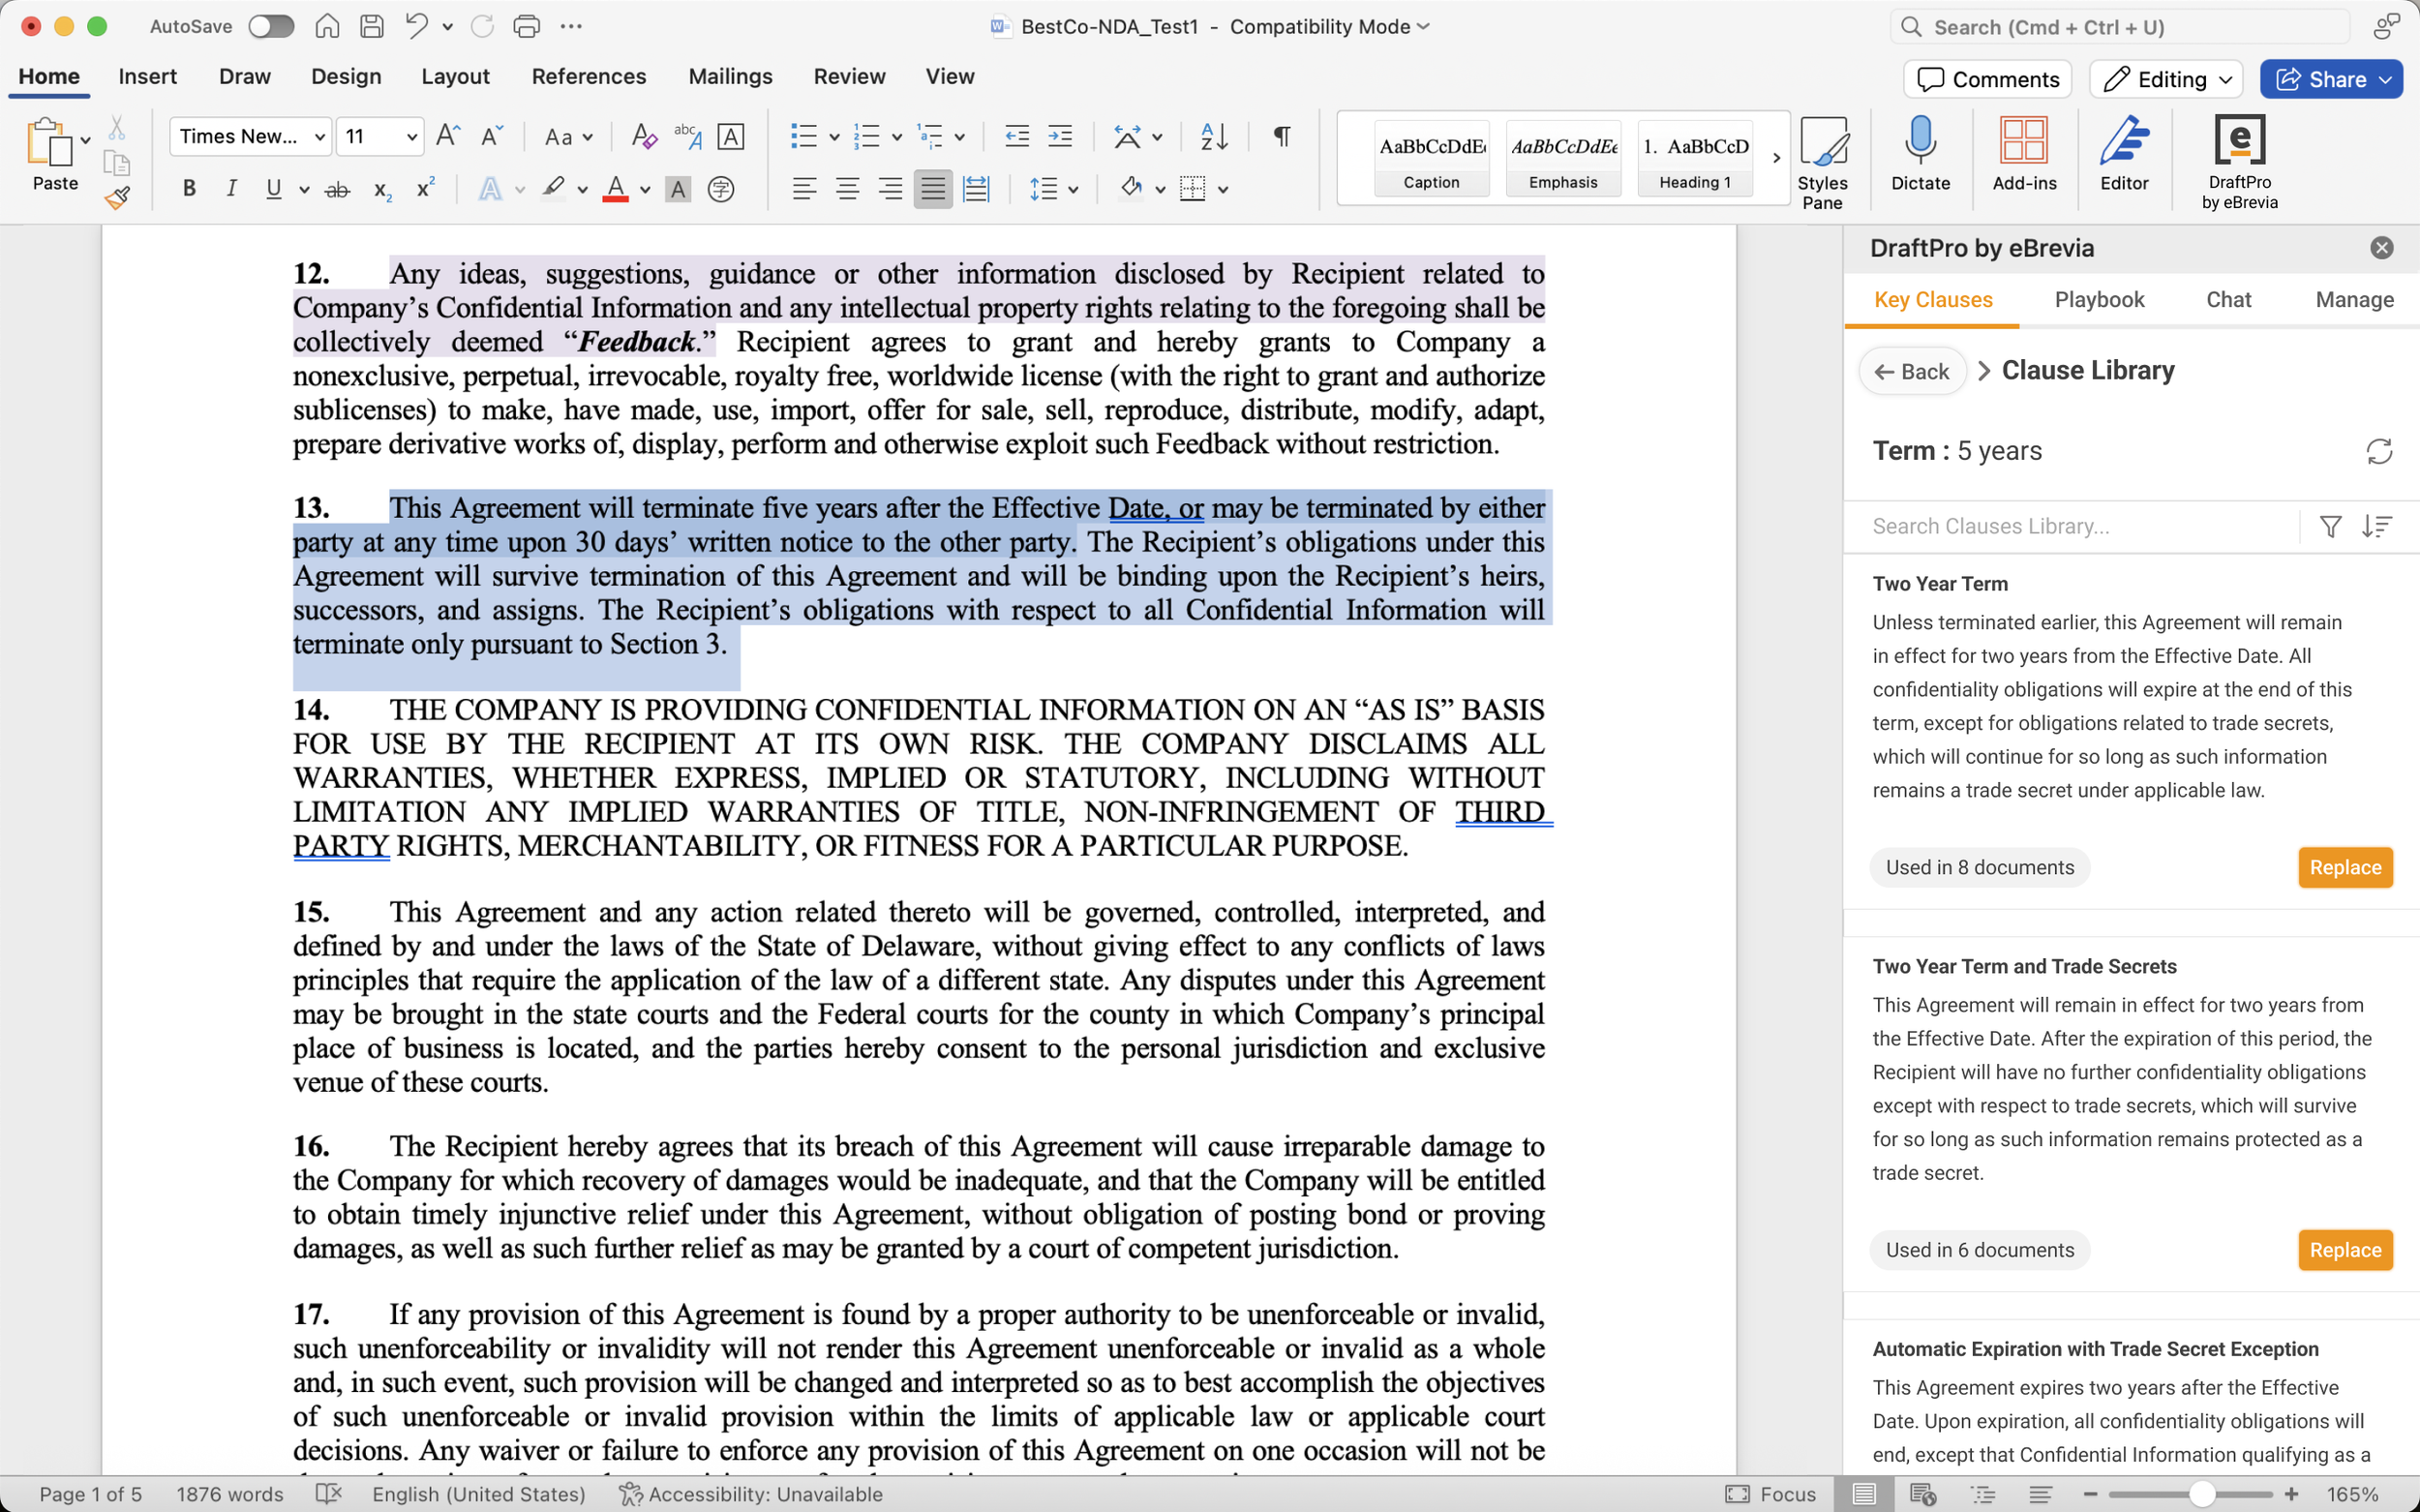Click the Sort A-Z icon
The image size is (2420, 1512).
1214,136
